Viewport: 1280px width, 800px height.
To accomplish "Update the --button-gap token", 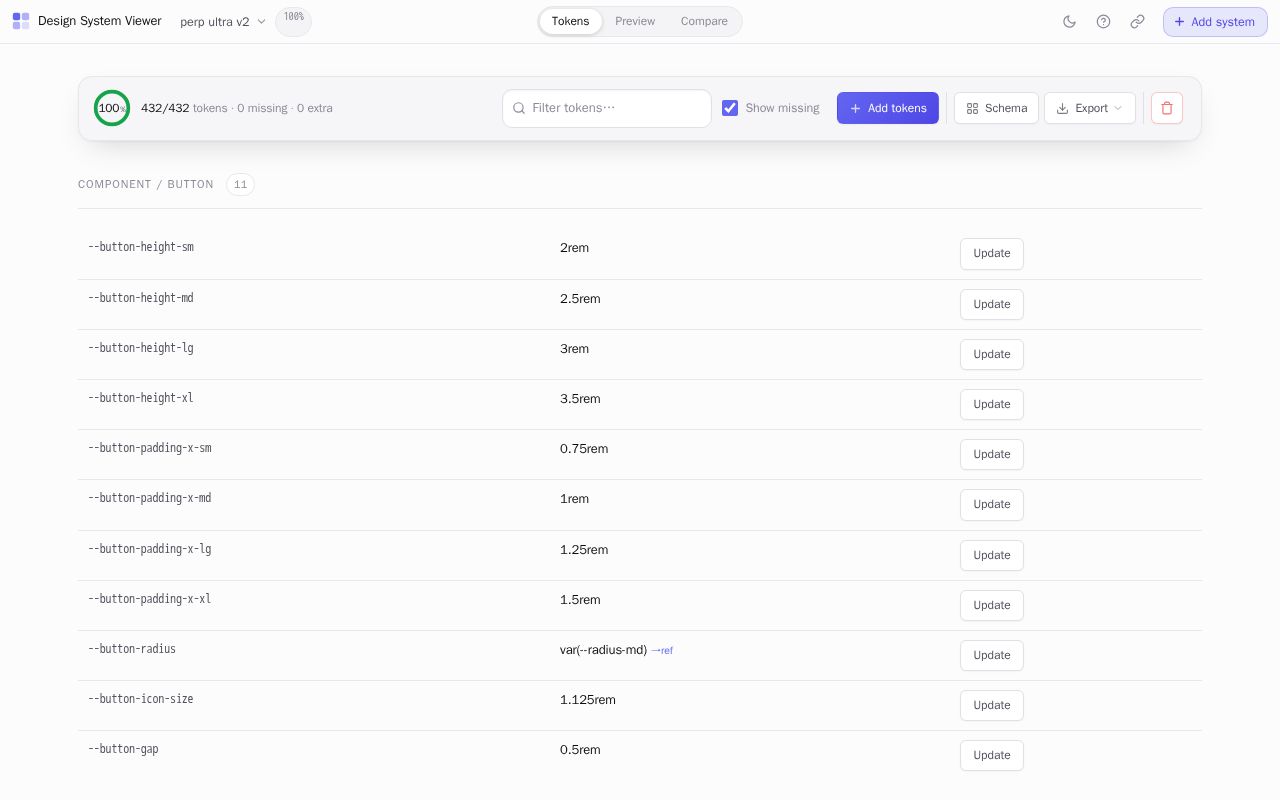I will (992, 755).
